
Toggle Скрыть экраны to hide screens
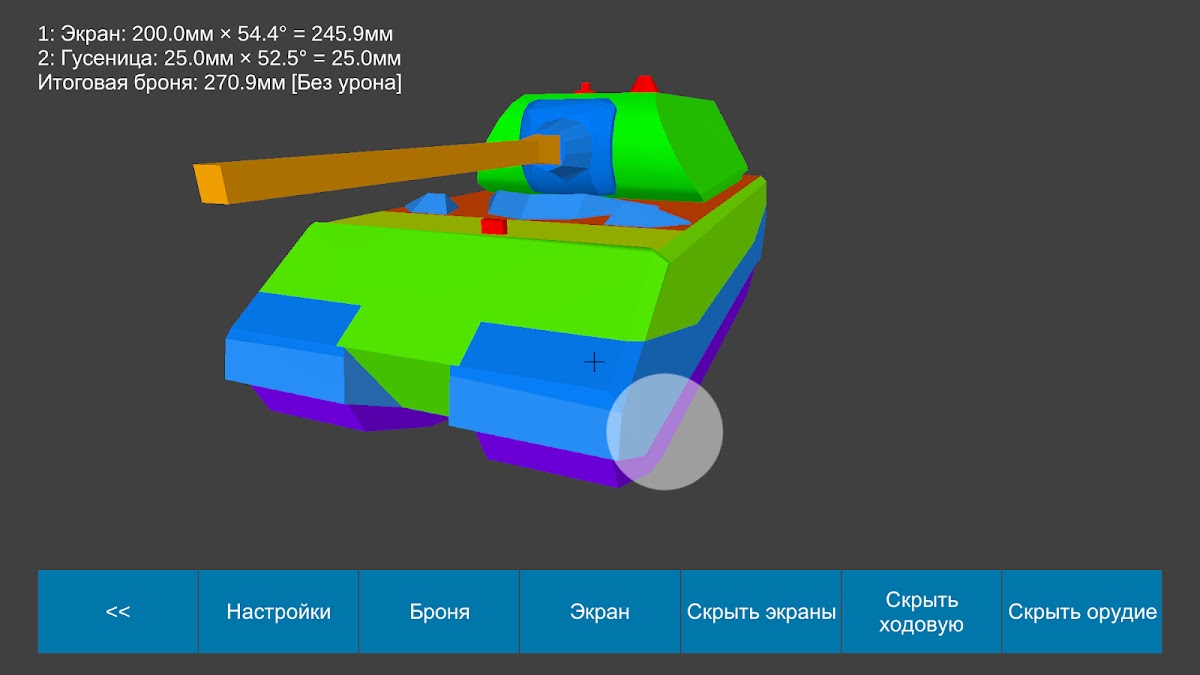coord(761,612)
